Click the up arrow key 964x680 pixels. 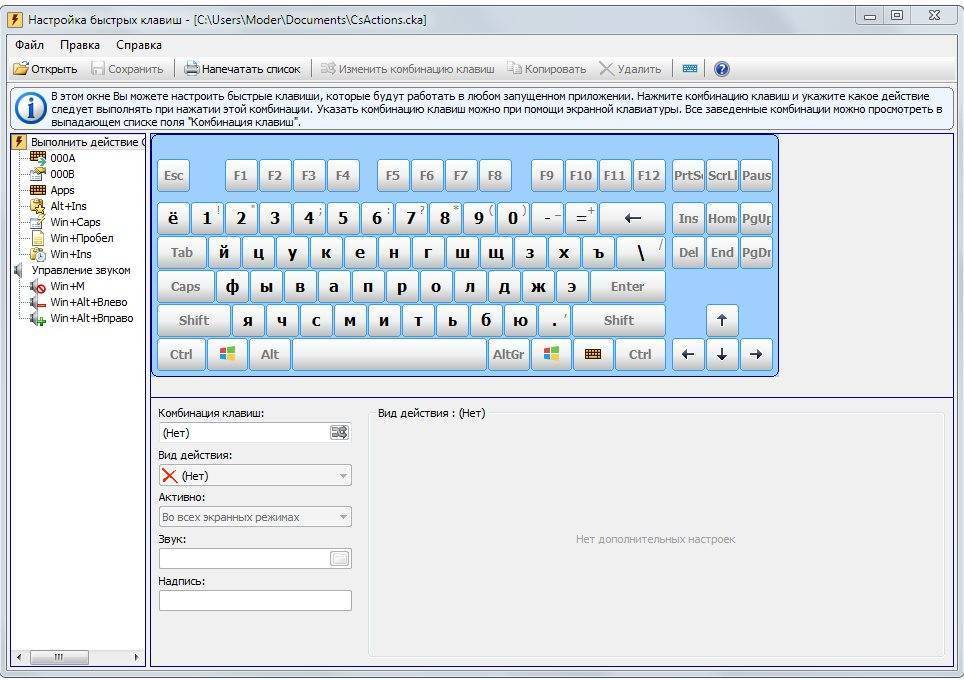[x=722, y=320]
